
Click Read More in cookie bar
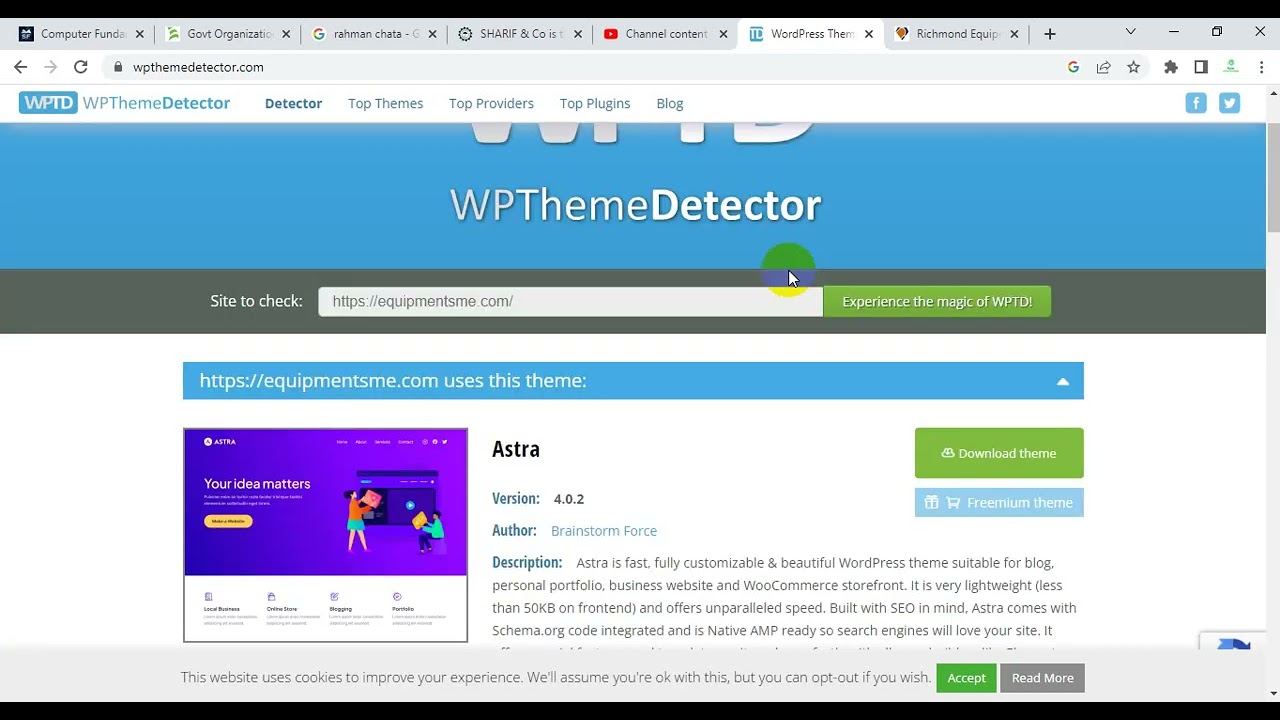[1042, 678]
